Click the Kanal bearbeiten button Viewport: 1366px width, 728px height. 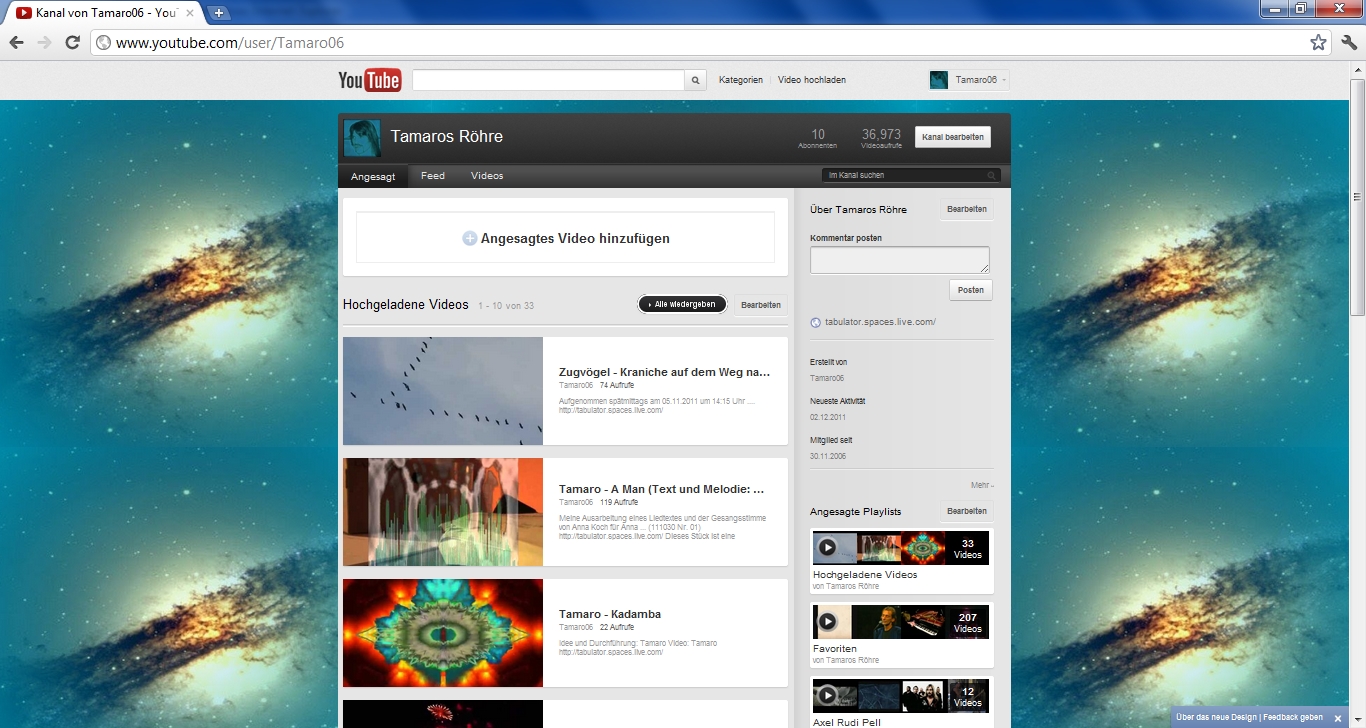[953, 137]
